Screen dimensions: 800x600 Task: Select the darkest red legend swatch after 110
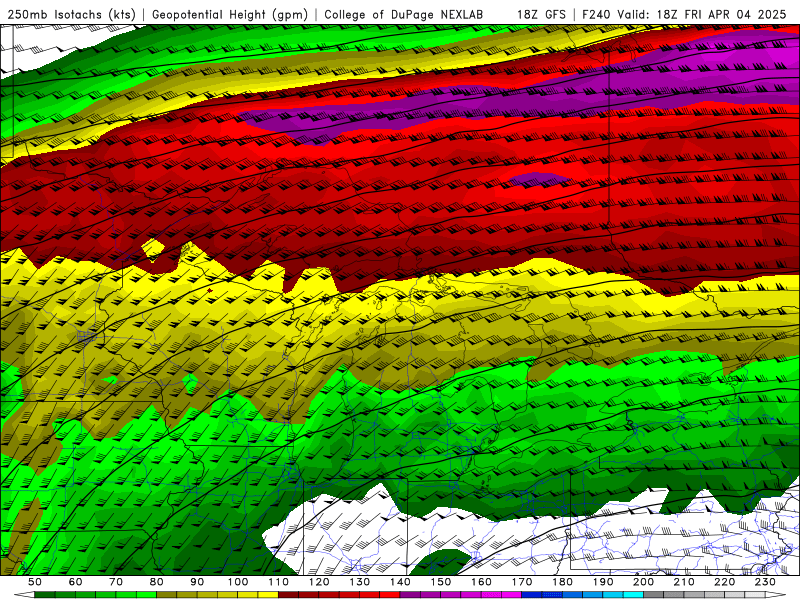coord(288,595)
